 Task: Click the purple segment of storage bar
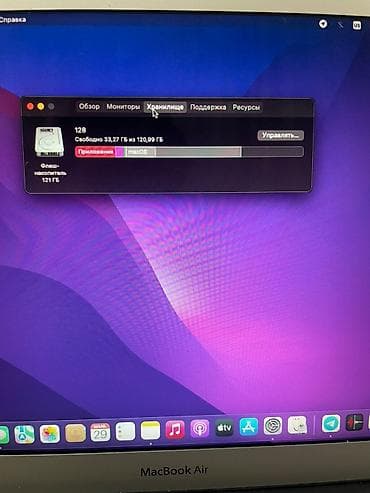click(119, 152)
